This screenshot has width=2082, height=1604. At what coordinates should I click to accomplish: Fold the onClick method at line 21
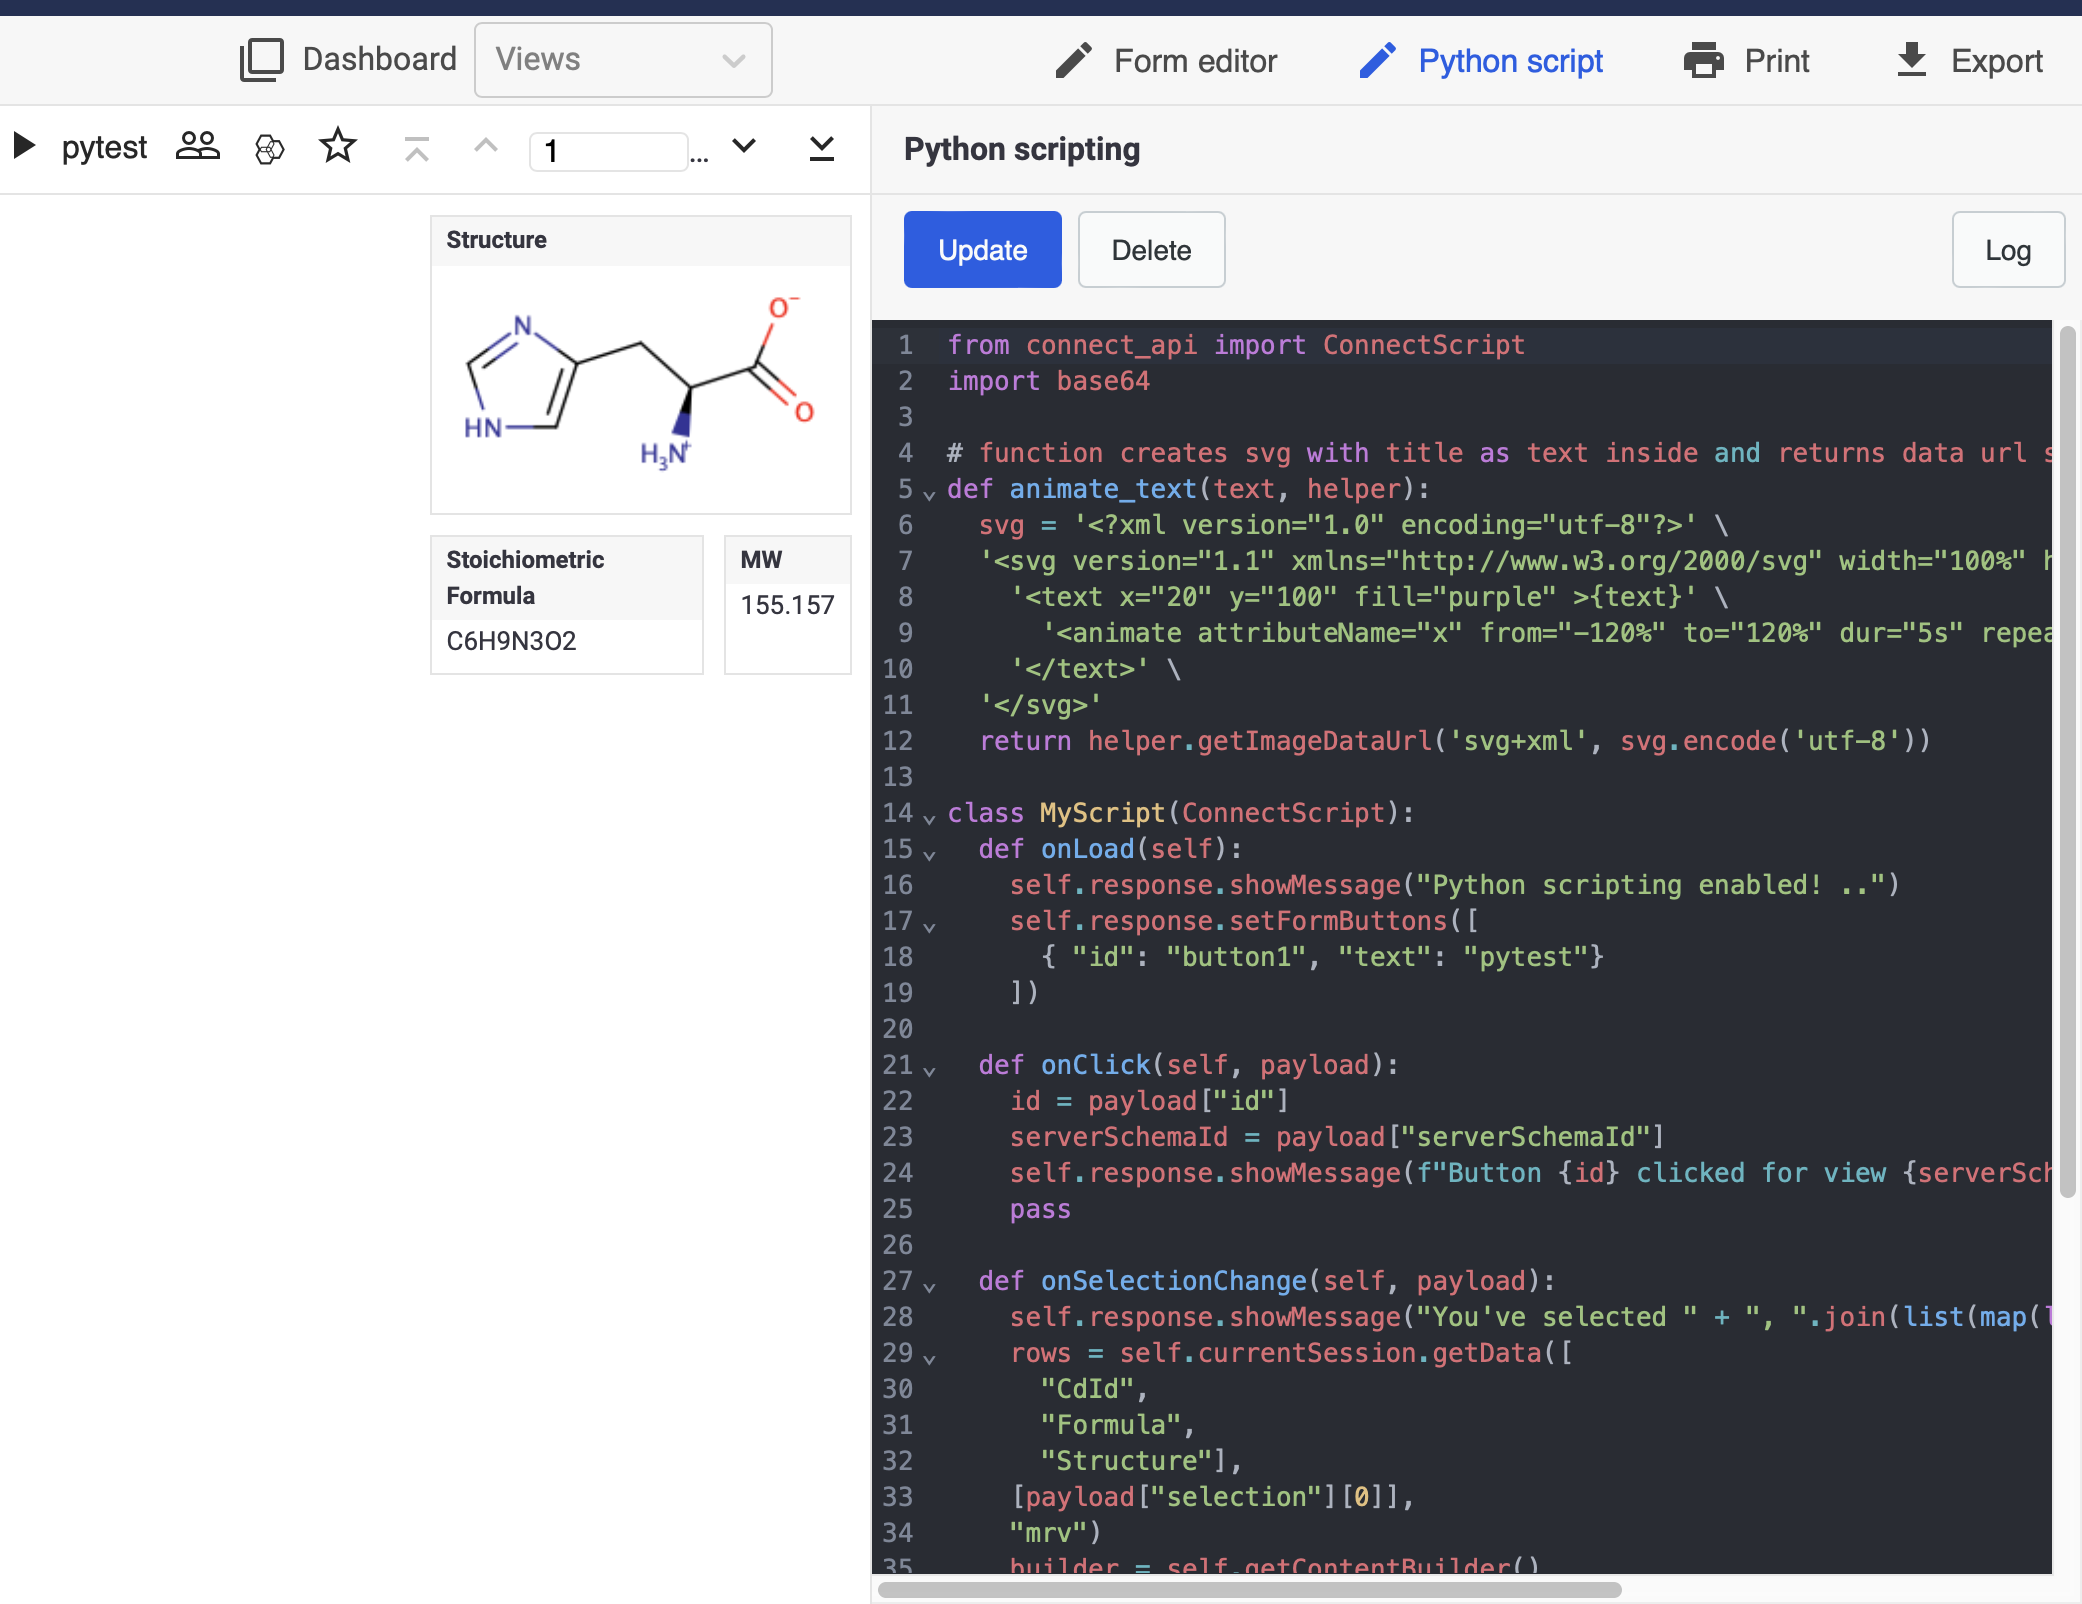pos(929,1070)
